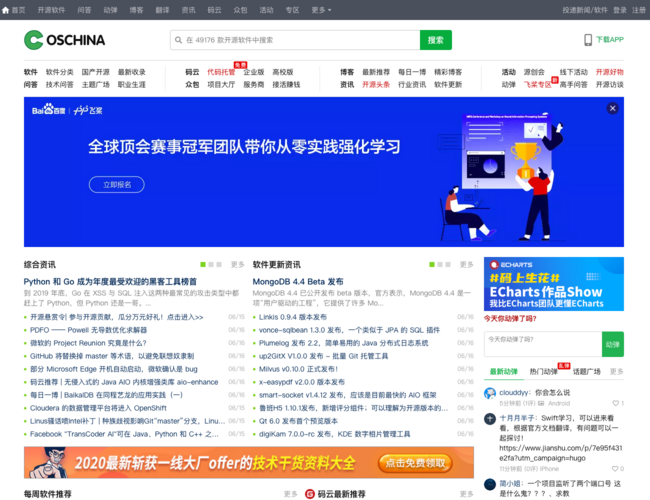This screenshot has height=500, width=650.
Task: Expand 更多 beside 综合资讯 heading
Action: tap(237, 265)
